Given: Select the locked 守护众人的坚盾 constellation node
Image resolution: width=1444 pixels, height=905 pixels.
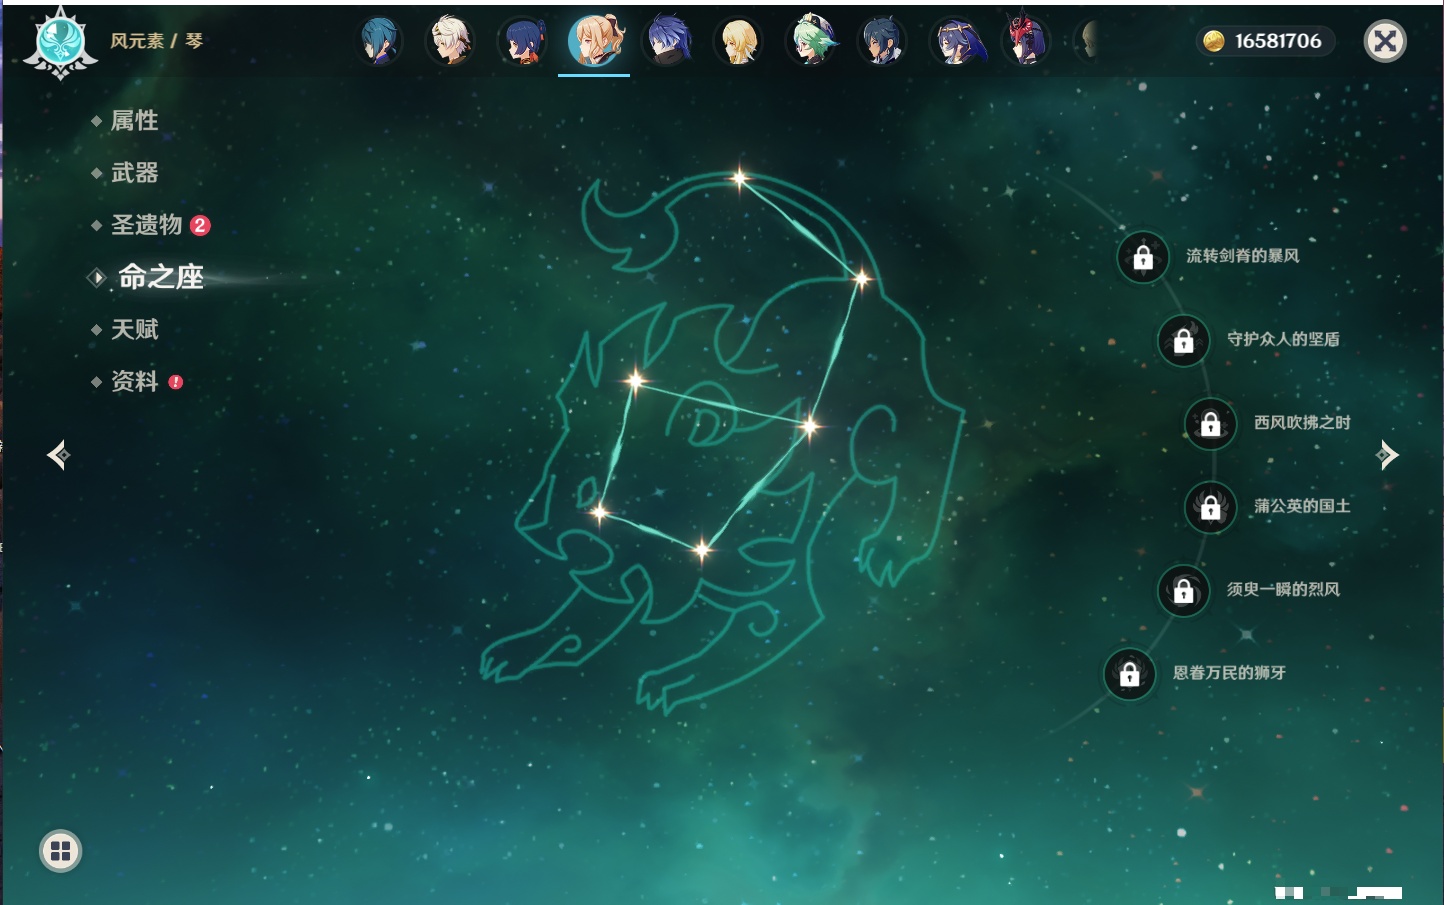Looking at the screenshot, I should [1183, 340].
